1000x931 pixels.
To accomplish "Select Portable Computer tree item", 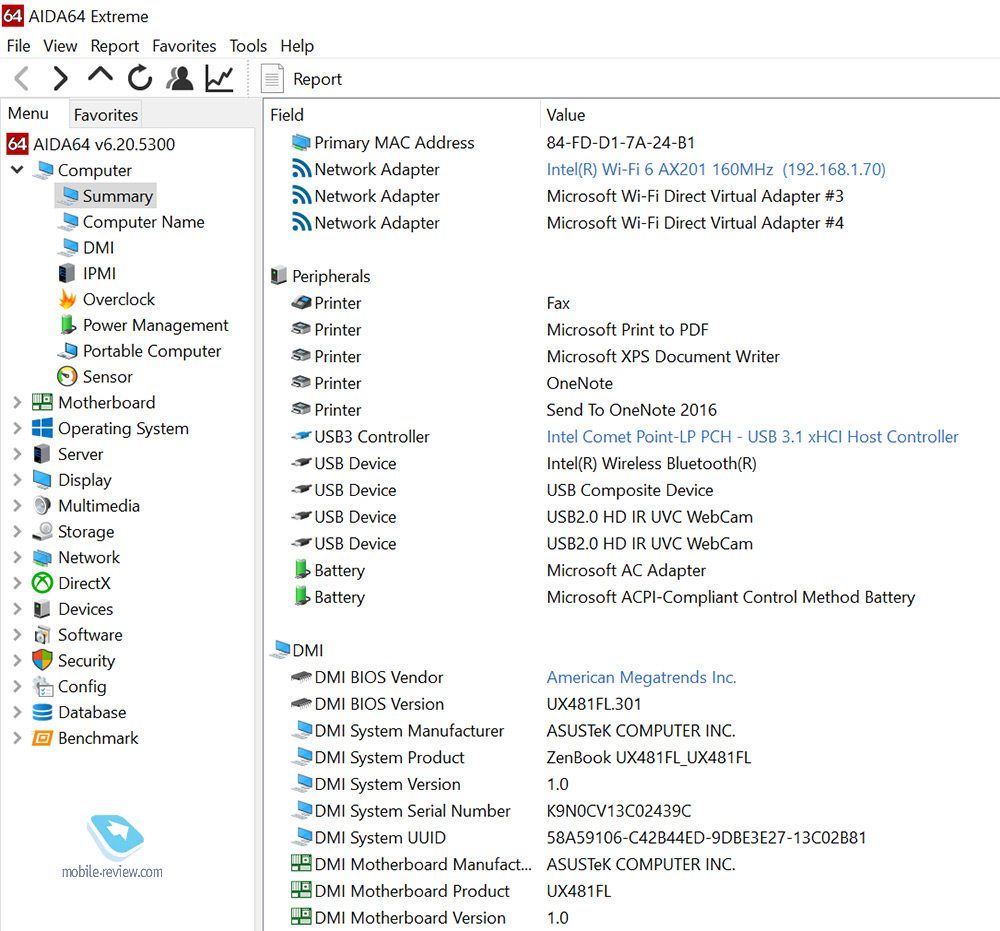I will pyautogui.click(x=152, y=351).
